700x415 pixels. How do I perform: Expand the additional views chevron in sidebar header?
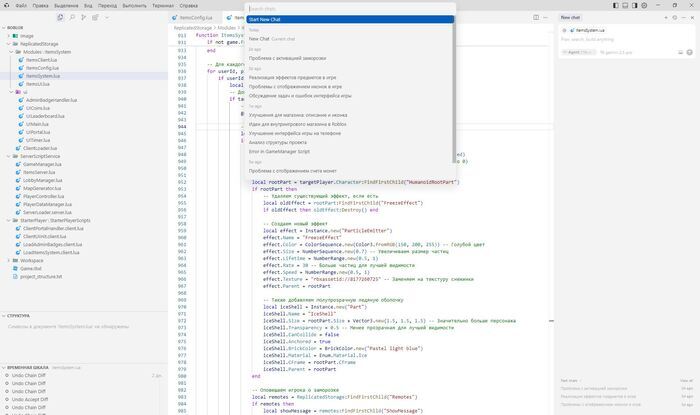107,17
